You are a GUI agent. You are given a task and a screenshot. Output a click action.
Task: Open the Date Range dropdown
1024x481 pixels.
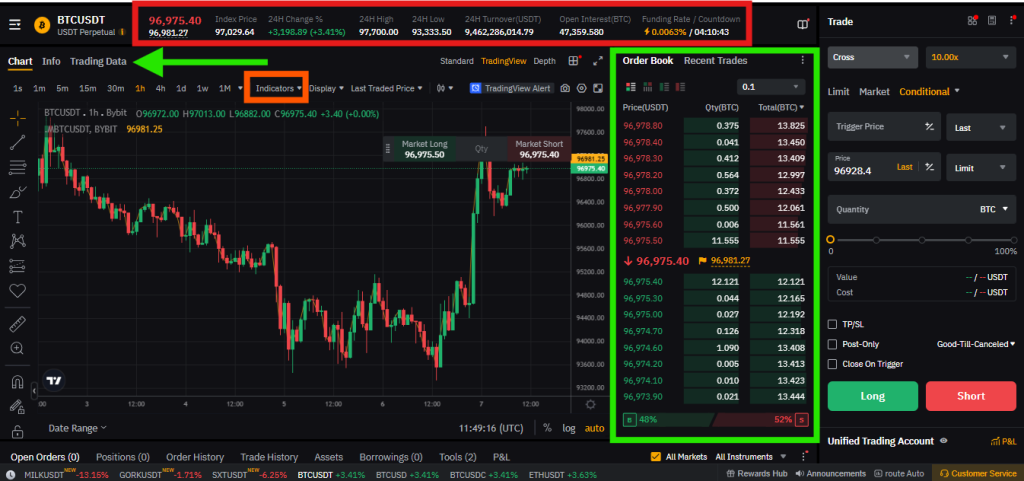coord(78,428)
